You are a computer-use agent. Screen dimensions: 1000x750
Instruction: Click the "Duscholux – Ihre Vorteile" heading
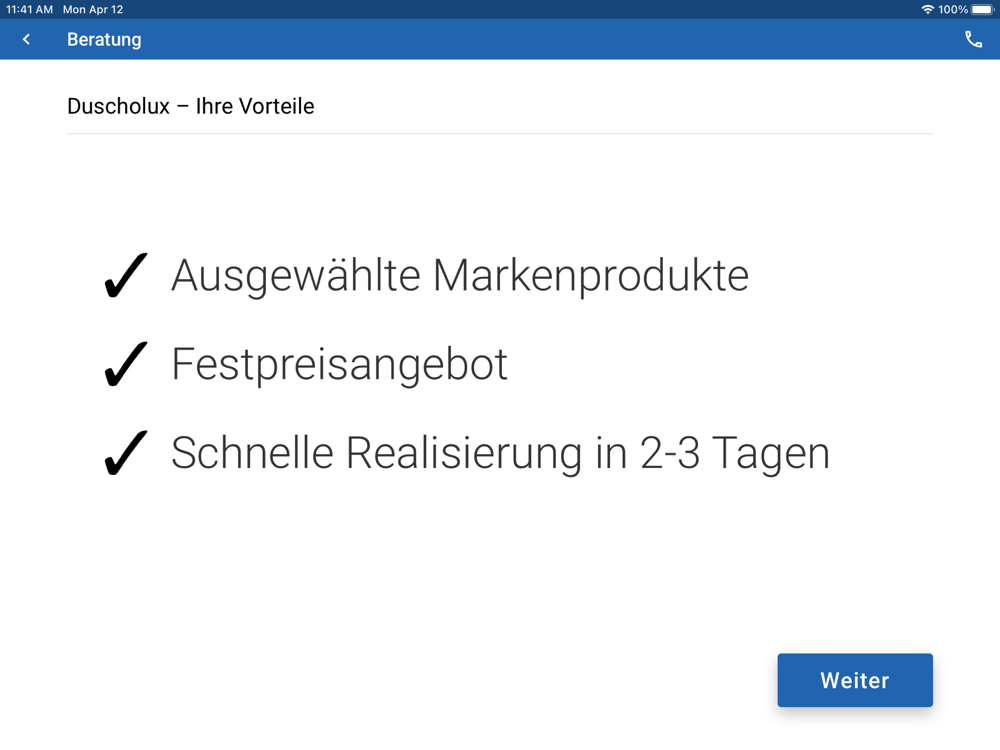190,106
